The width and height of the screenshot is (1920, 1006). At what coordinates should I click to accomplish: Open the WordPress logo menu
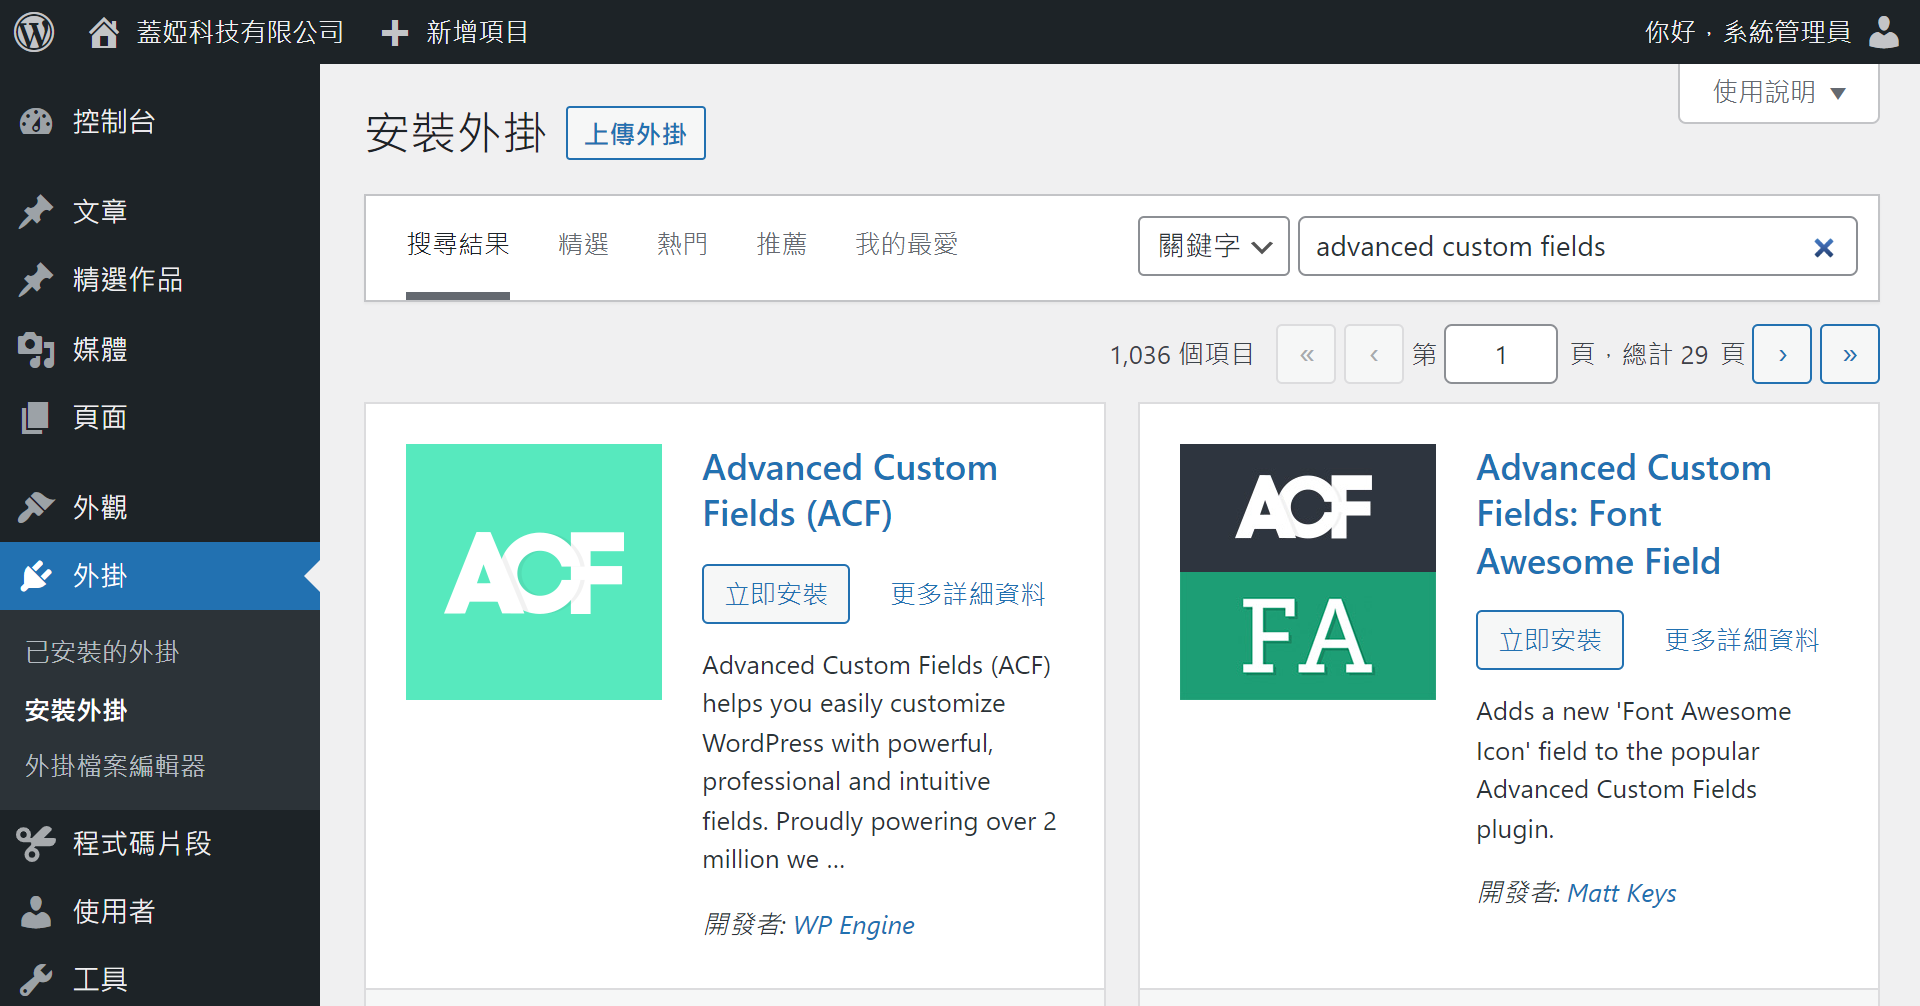[34, 32]
